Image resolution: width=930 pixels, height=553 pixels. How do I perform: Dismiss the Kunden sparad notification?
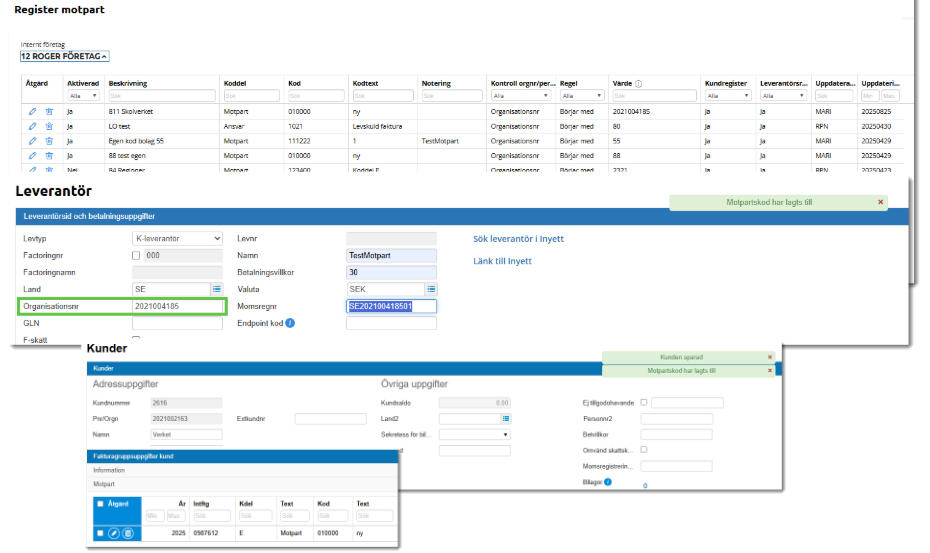(770, 357)
